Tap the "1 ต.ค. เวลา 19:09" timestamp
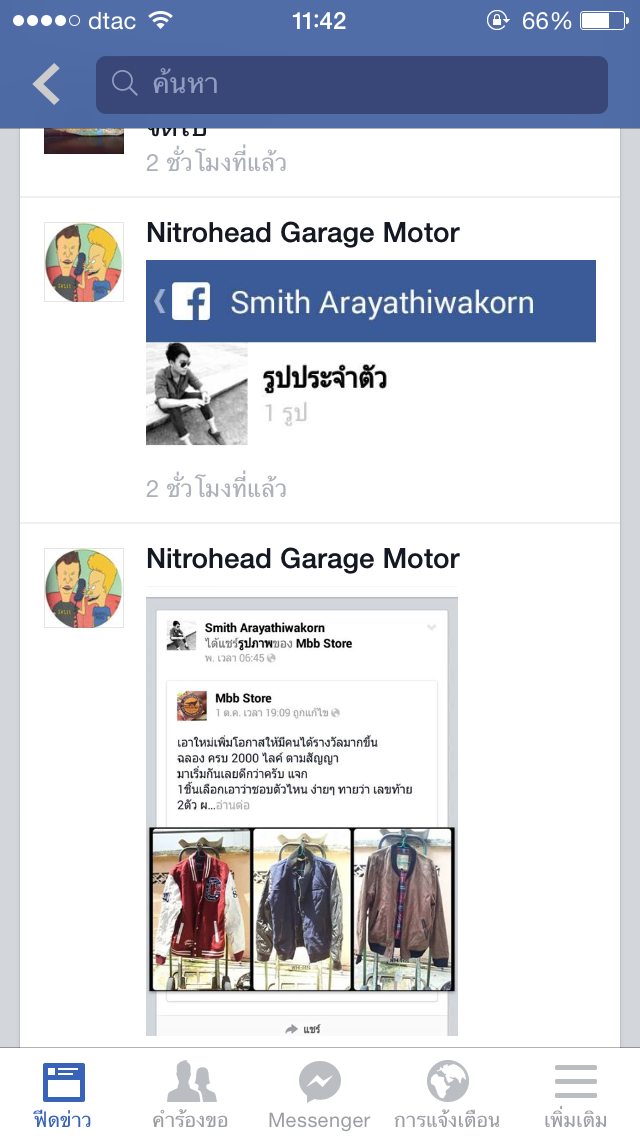 pos(272,713)
